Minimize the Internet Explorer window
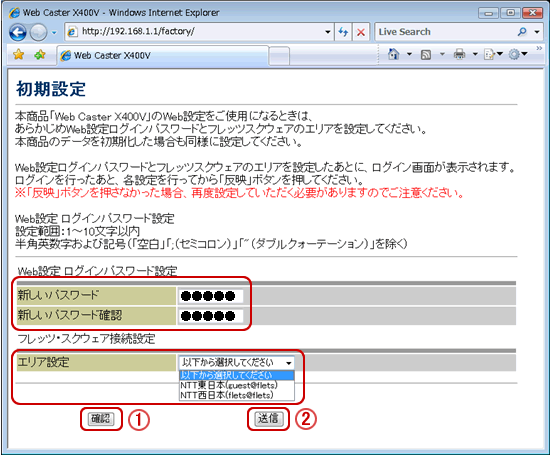This screenshot has width=550, height=455. pos(488,13)
